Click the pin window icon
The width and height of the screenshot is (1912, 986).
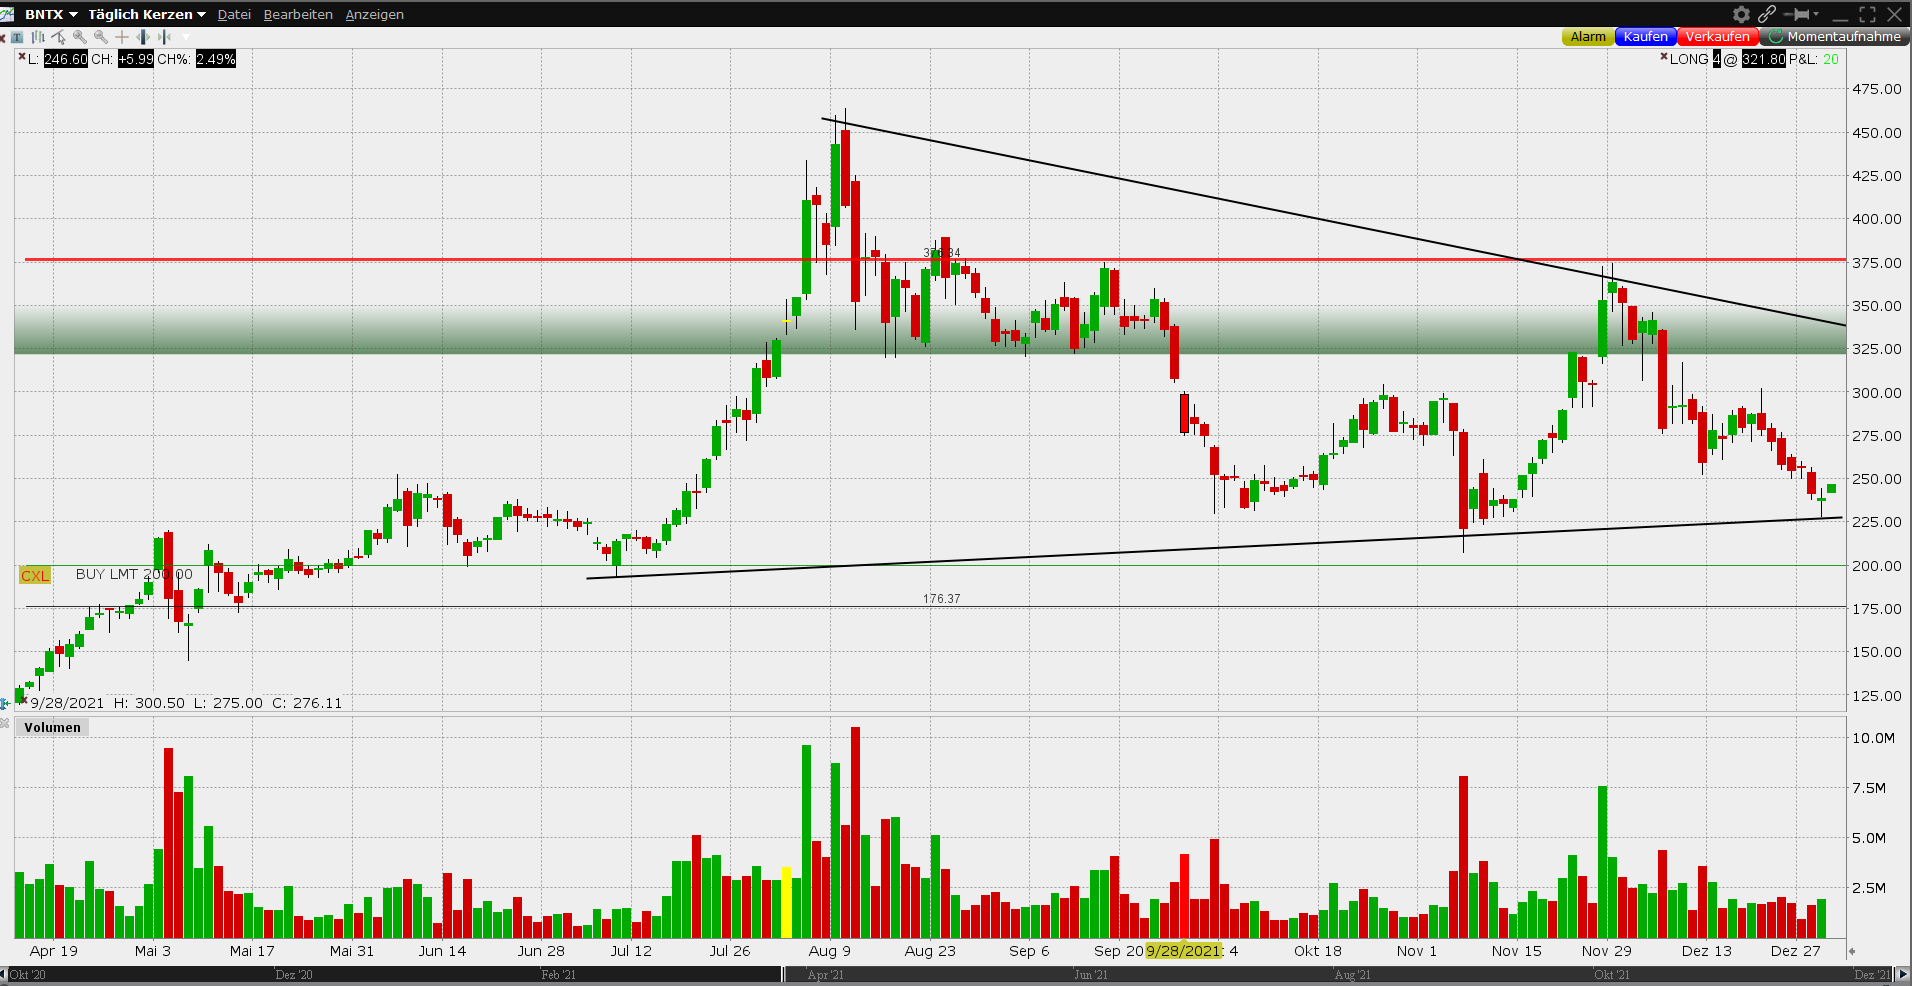1797,14
